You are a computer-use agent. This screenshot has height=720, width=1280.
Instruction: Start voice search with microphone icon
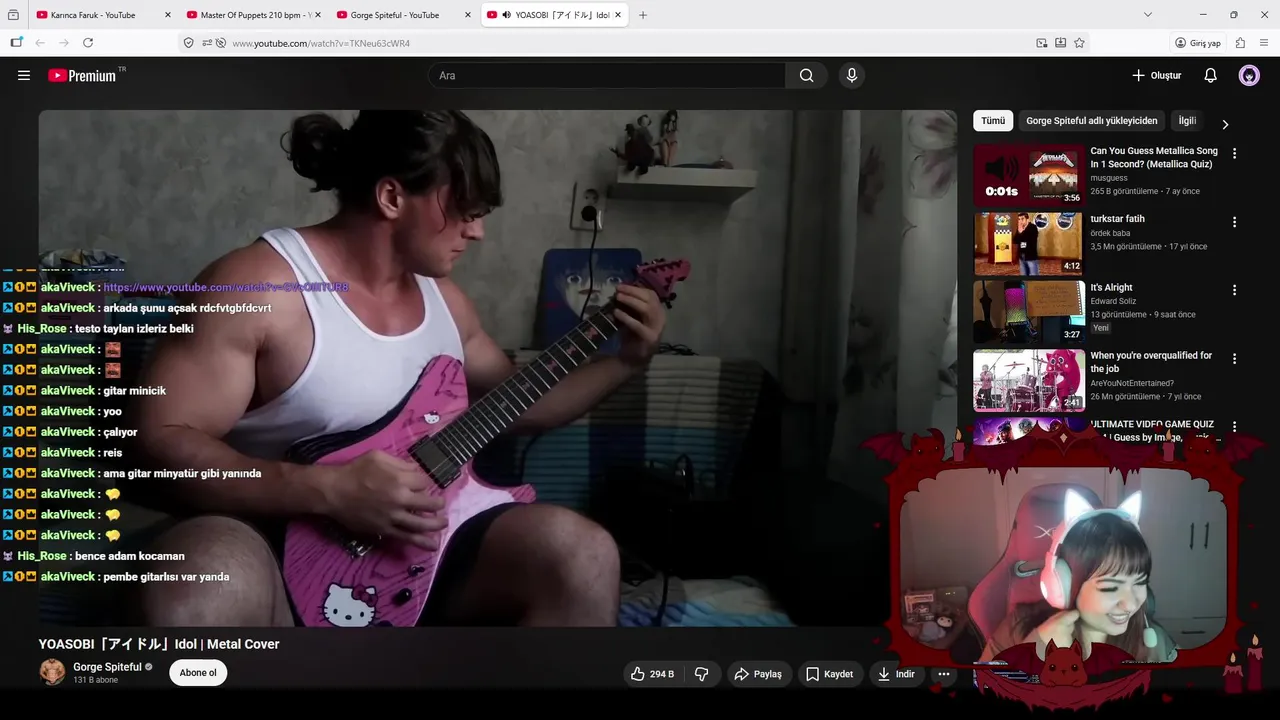[851, 75]
